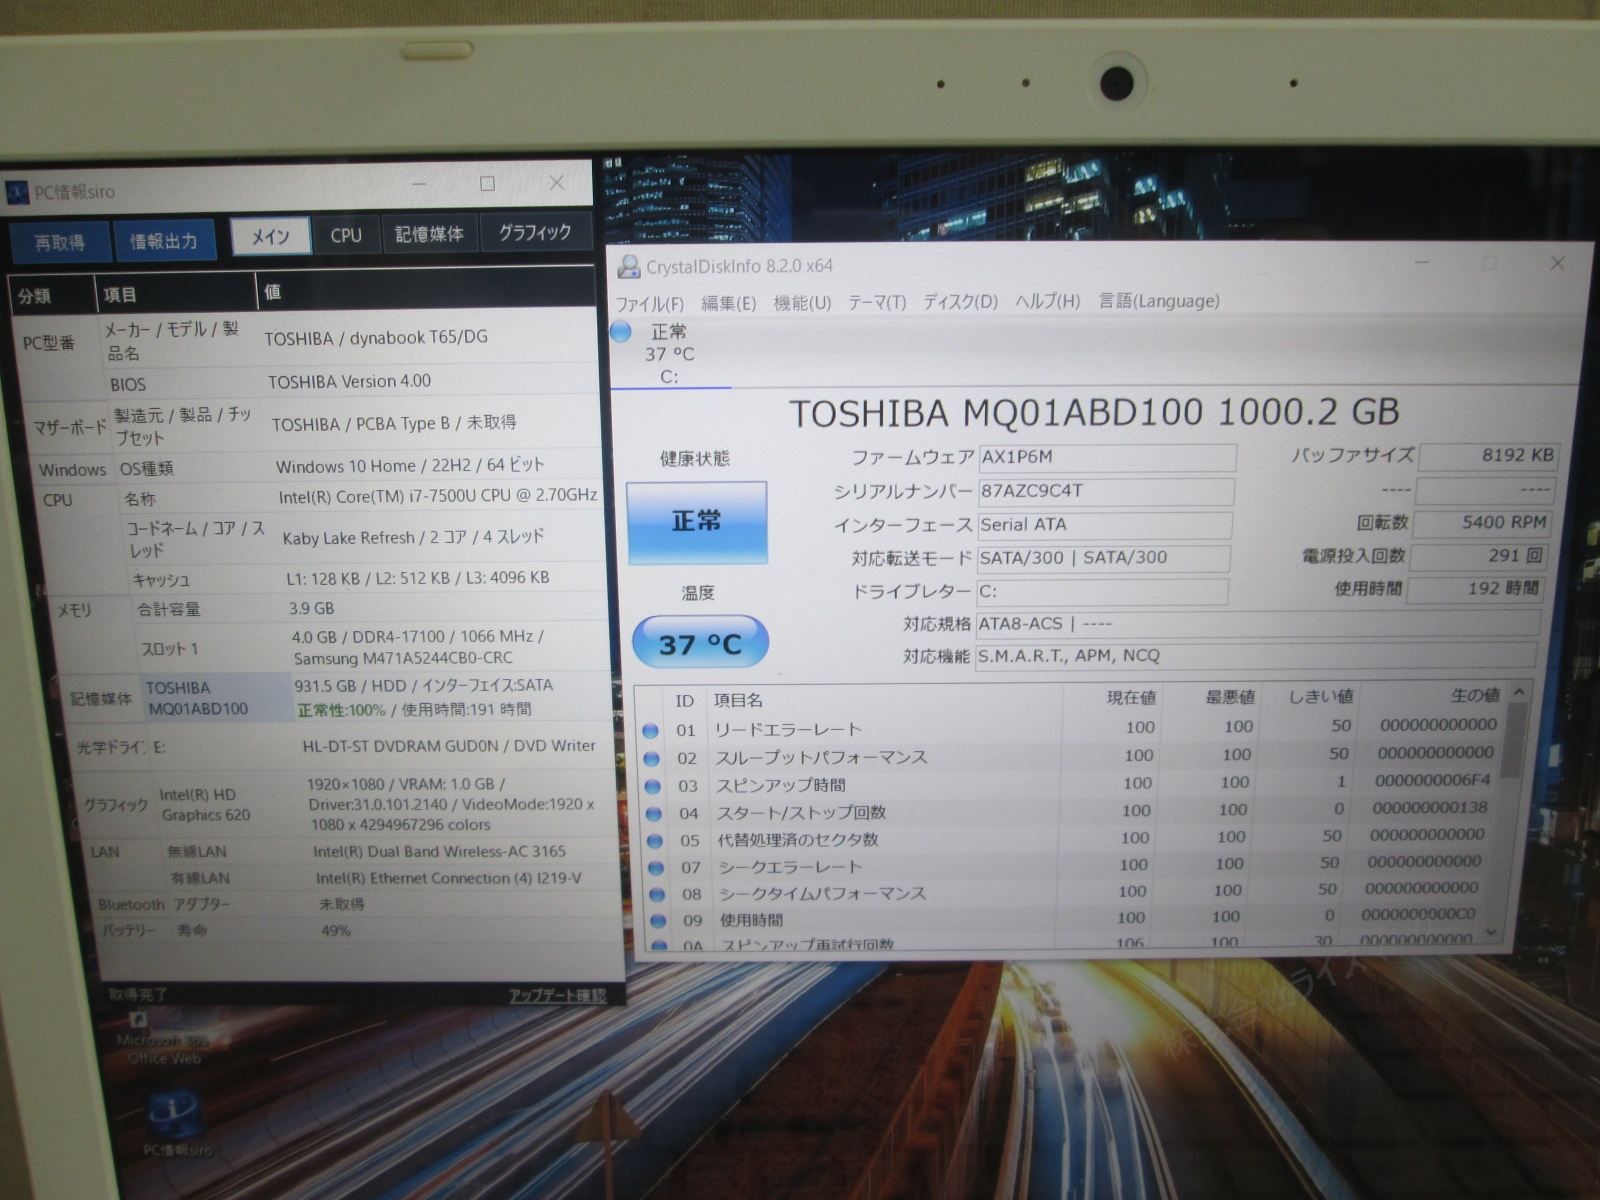This screenshot has height=1200, width=1600.
Task: Click the status dot for ID 09 使用時間
Action: tap(658, 921)
